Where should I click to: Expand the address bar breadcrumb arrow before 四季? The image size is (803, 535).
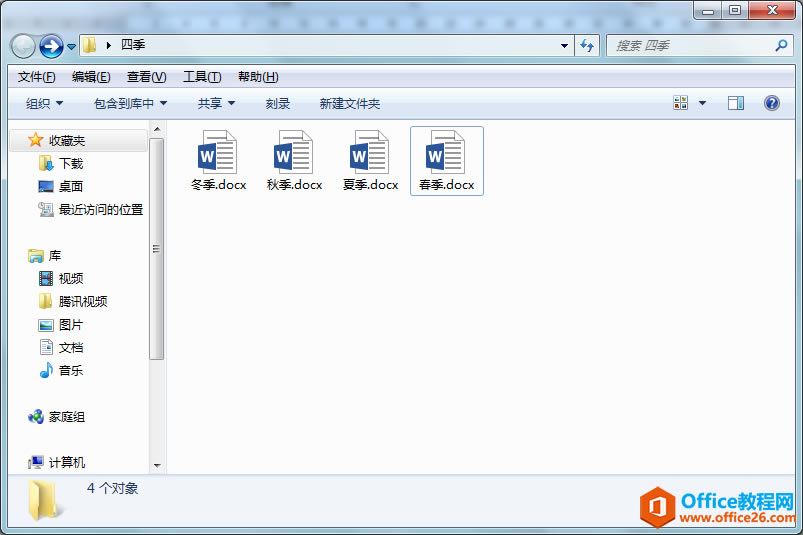tap(109, 45)
